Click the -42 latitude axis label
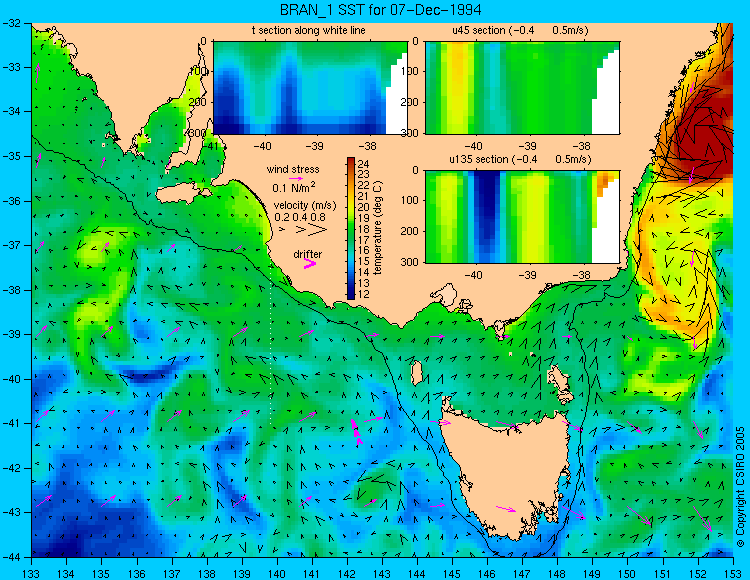750x580 pixels. pos(11,468)
